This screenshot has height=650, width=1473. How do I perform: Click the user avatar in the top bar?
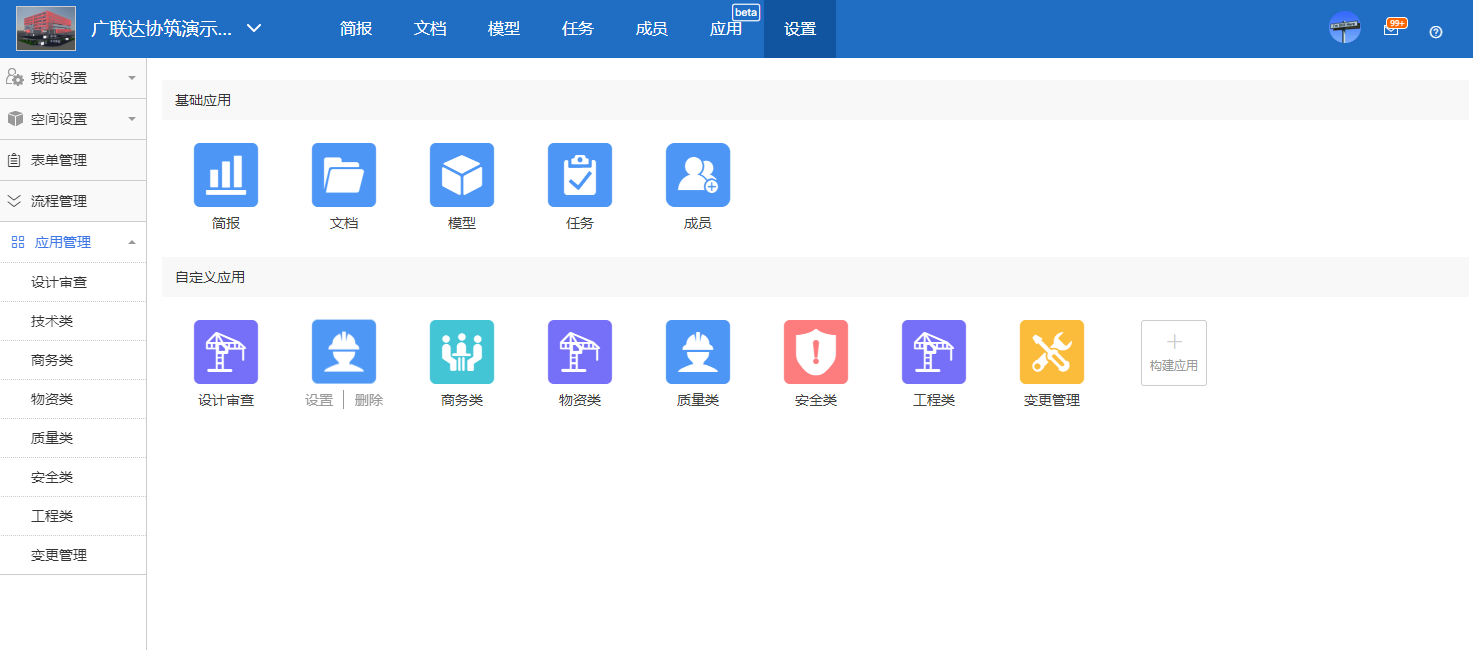point(1345,27)
